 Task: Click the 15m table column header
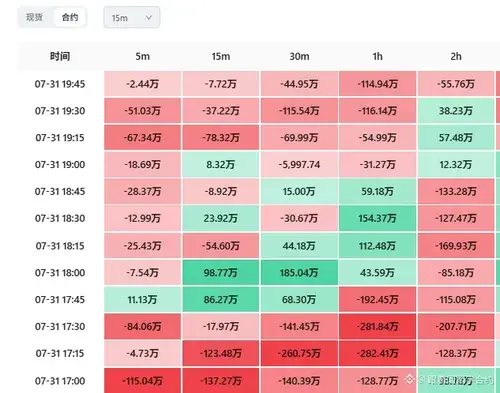click(221, 56)
